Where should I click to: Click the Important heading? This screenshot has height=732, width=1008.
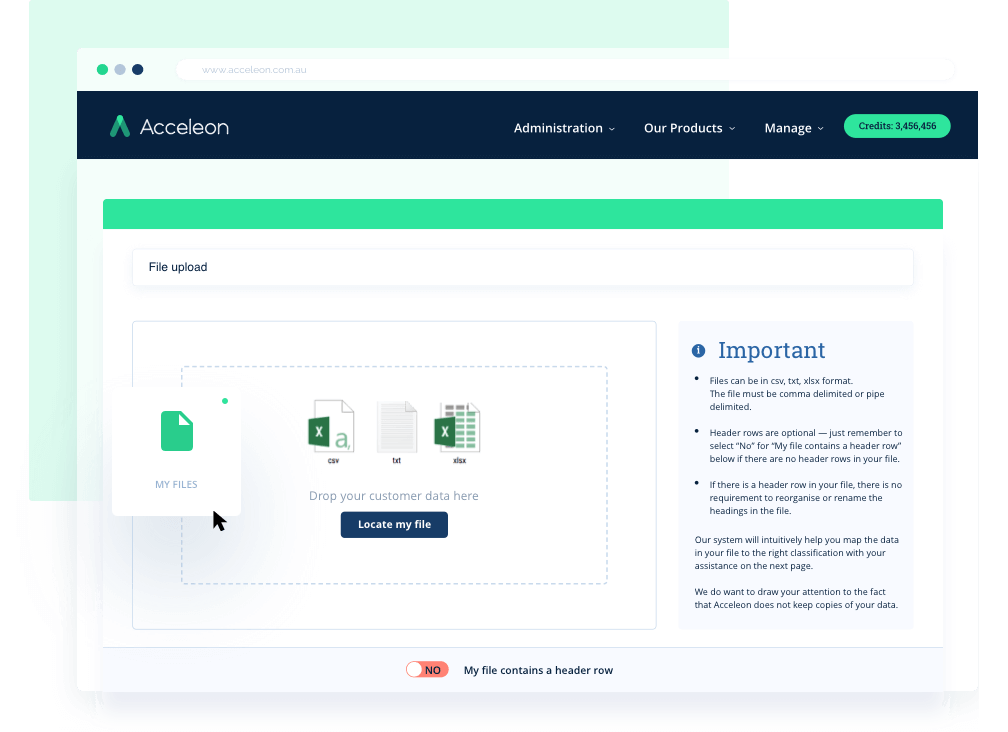tap(771, 350)
